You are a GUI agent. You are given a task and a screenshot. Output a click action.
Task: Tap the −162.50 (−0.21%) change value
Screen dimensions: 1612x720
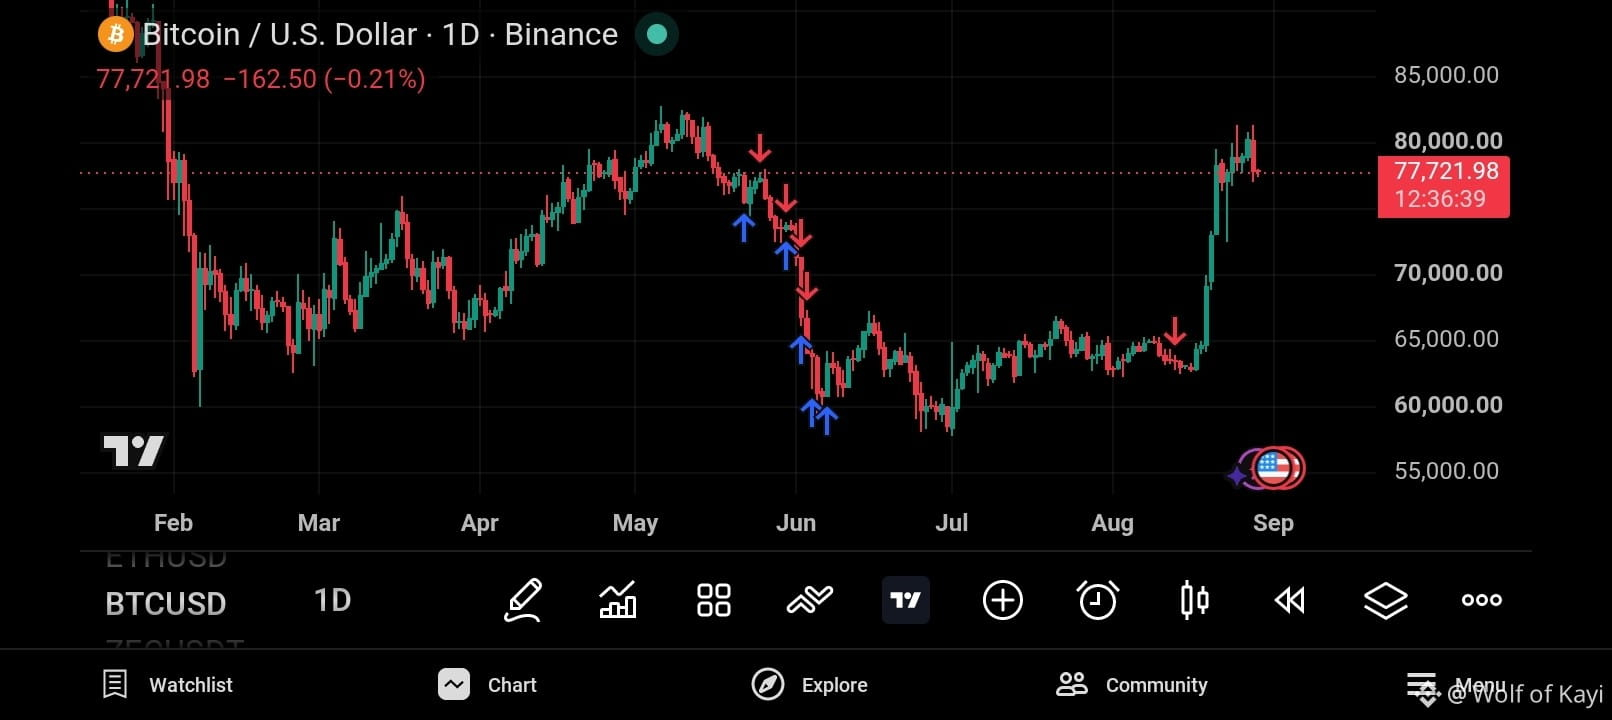click(x=324, y=79)
